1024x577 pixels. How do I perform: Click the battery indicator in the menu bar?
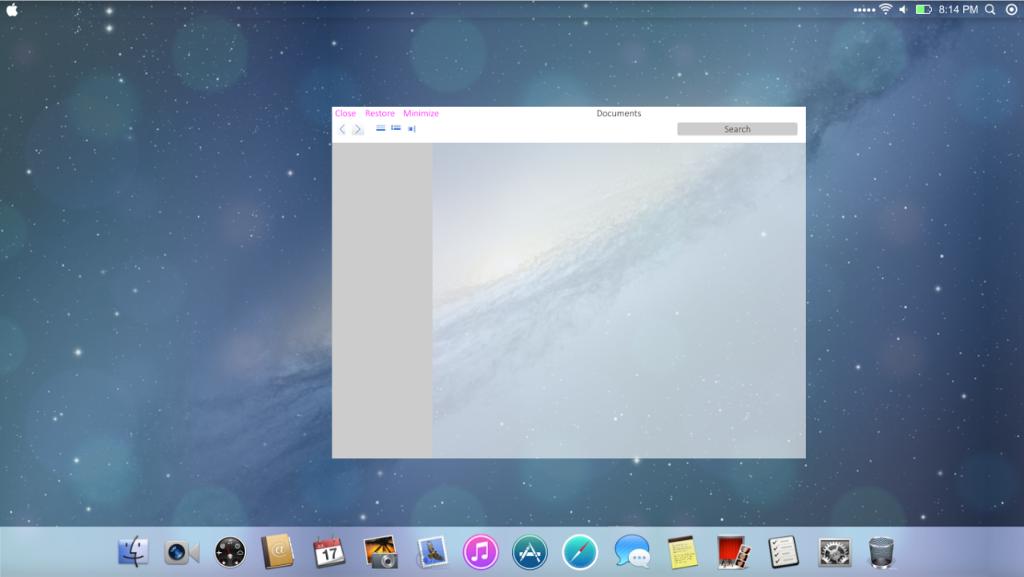pos(923,10)
